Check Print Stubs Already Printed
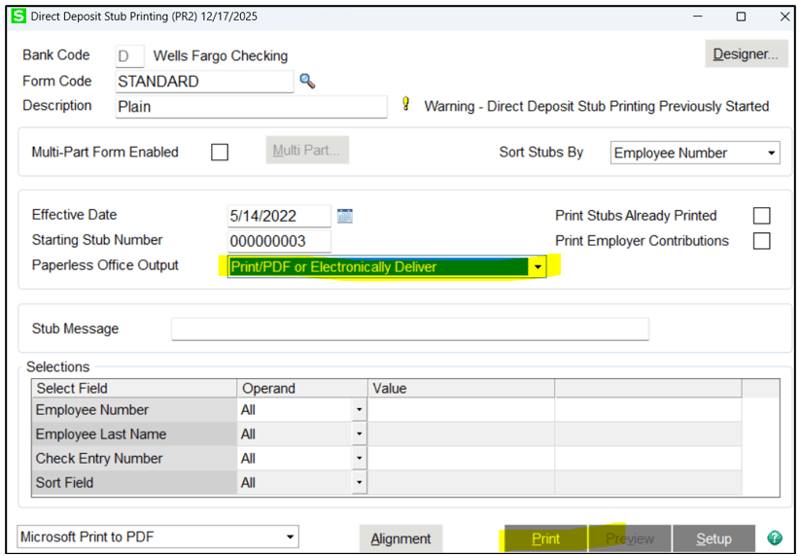The height and width of the screenshot is (556, 800). [x=762, y=215]
